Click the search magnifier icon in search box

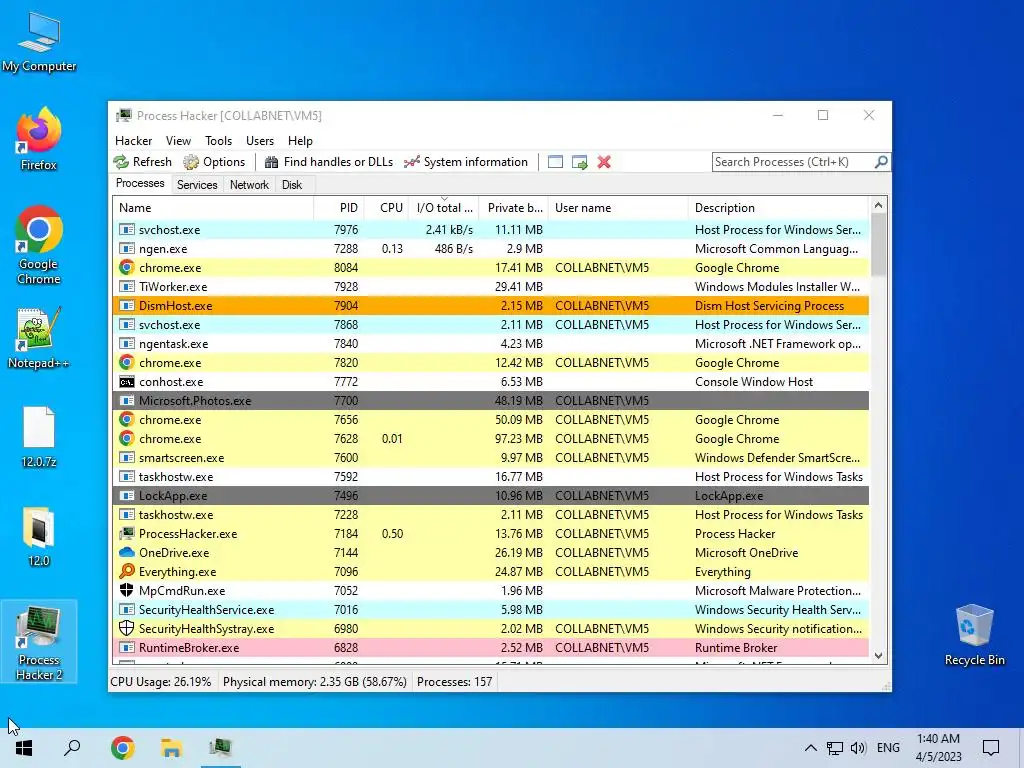[881, 161]
